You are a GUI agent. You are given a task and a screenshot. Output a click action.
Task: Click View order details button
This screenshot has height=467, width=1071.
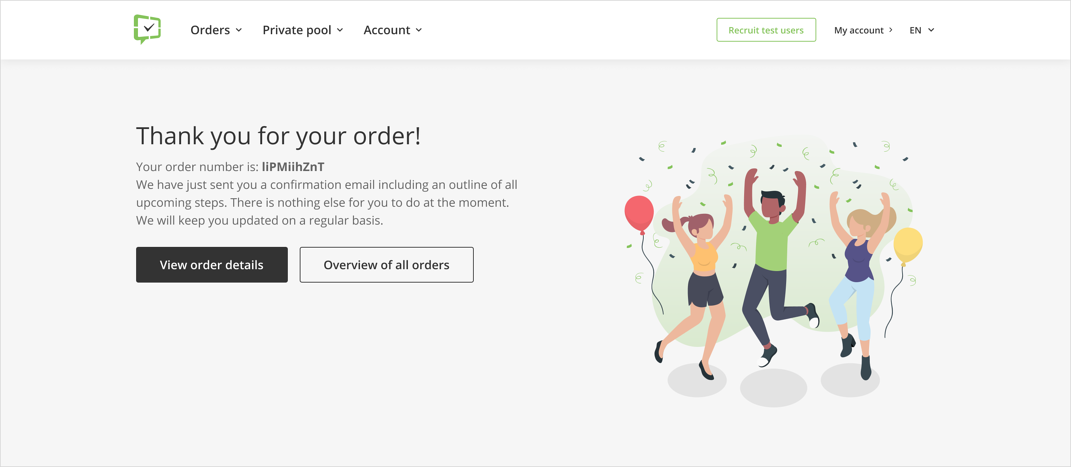coord(212,265)
